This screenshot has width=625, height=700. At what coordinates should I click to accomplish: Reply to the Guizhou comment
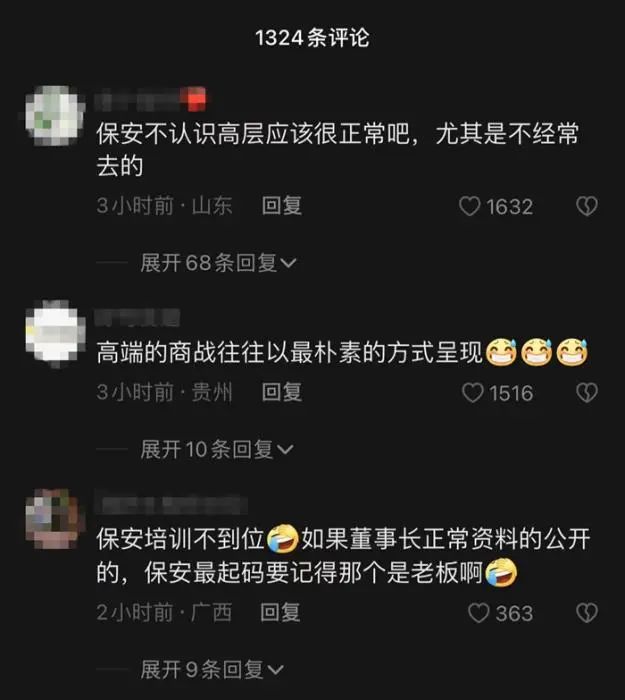[x=282, y=392]
